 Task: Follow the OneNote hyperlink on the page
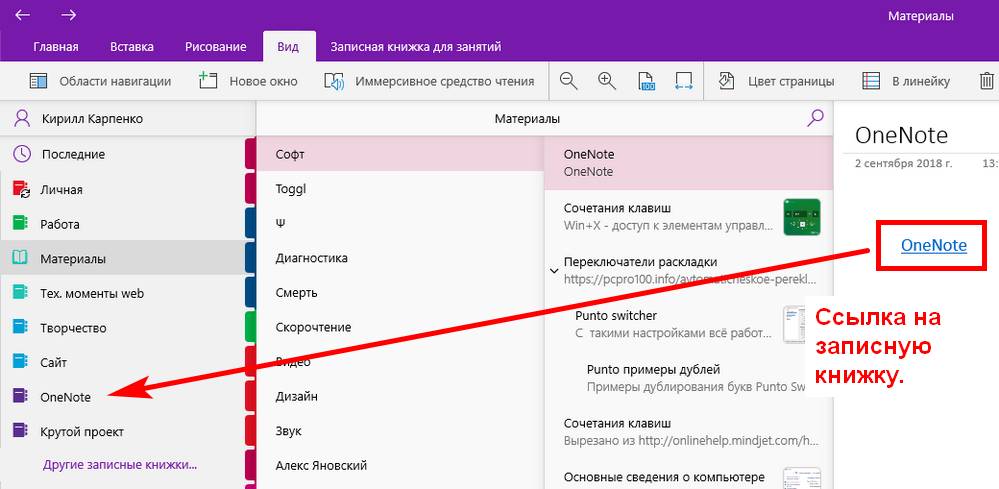click(x=934, y=245)
